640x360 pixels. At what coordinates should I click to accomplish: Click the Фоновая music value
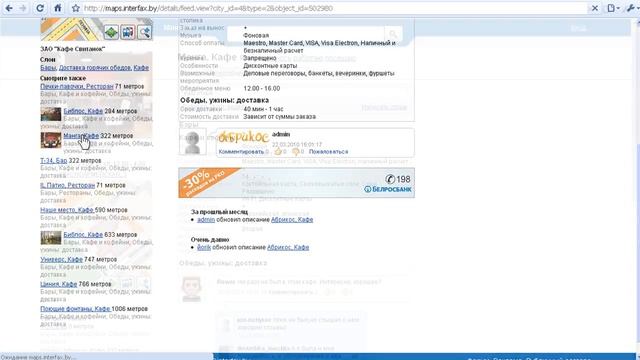point(256,36)
